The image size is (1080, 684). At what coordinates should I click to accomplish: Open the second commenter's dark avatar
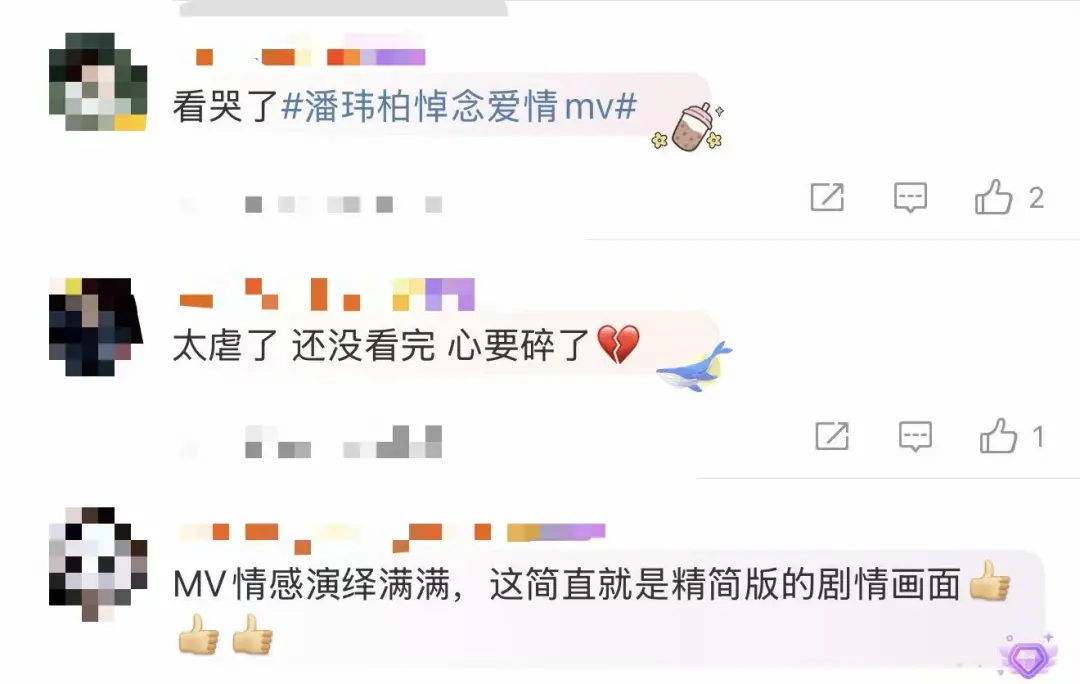96,327
